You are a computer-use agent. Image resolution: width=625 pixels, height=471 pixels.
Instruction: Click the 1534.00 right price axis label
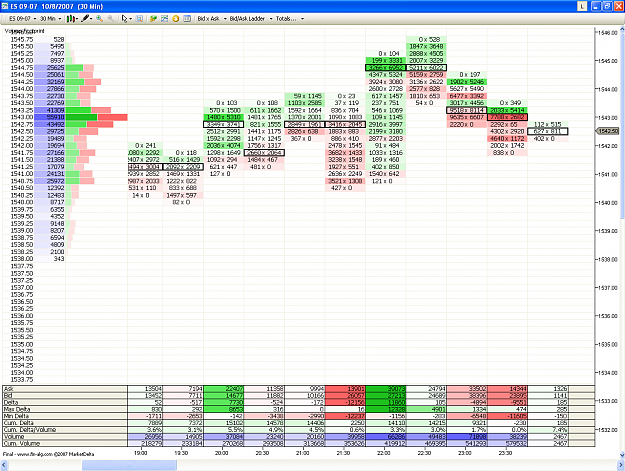point(609,373)
